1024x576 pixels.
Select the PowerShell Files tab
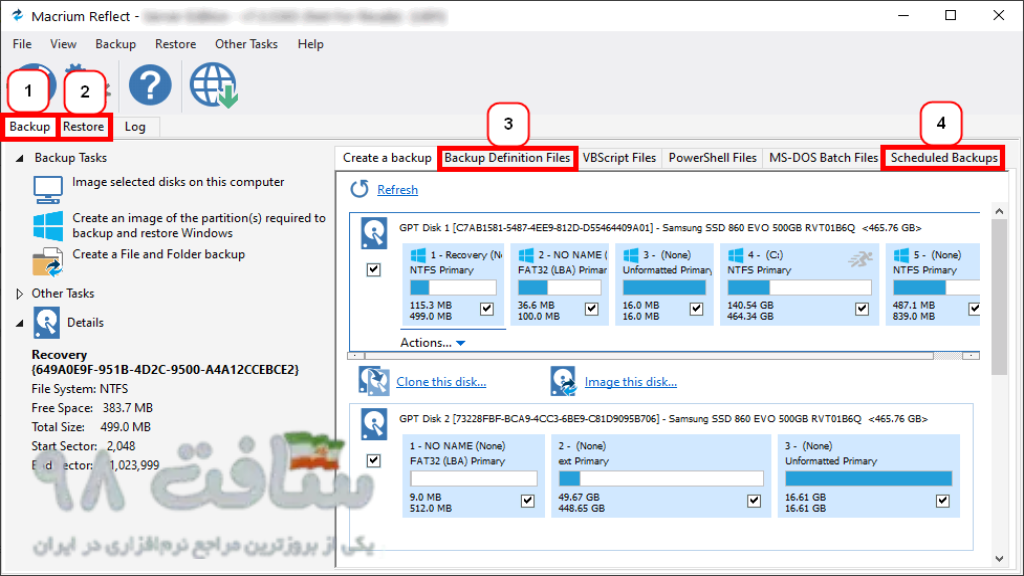(x=712, y=158)
